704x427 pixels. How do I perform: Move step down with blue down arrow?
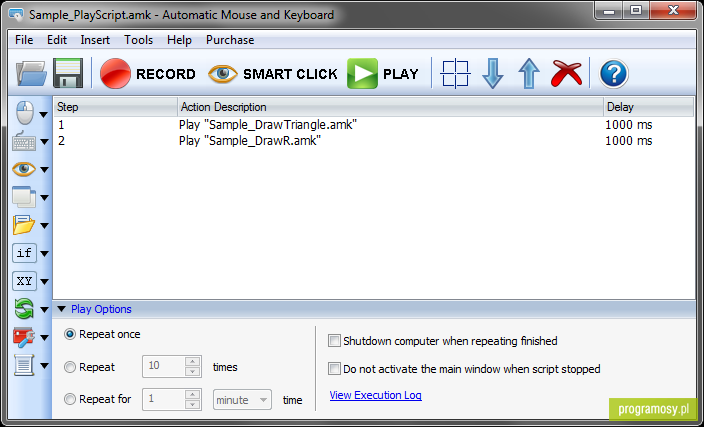[x=493, y=73]
